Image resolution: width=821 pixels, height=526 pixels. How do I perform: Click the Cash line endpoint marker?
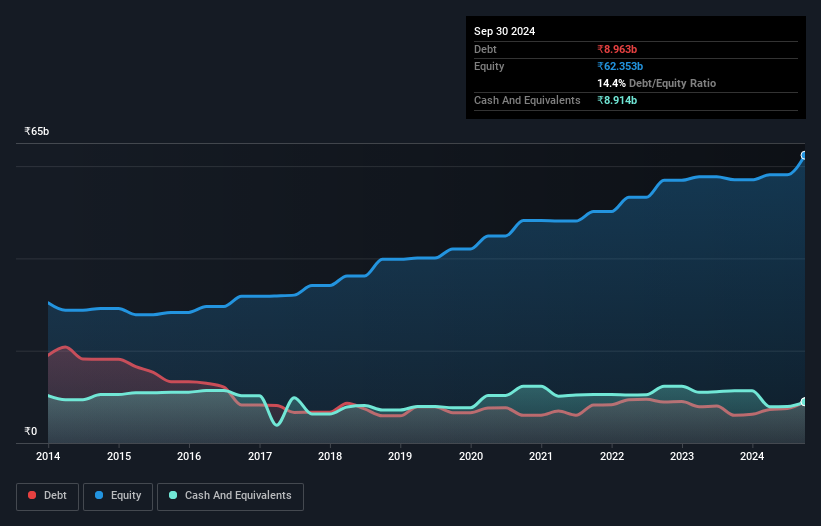pos(804,402)
